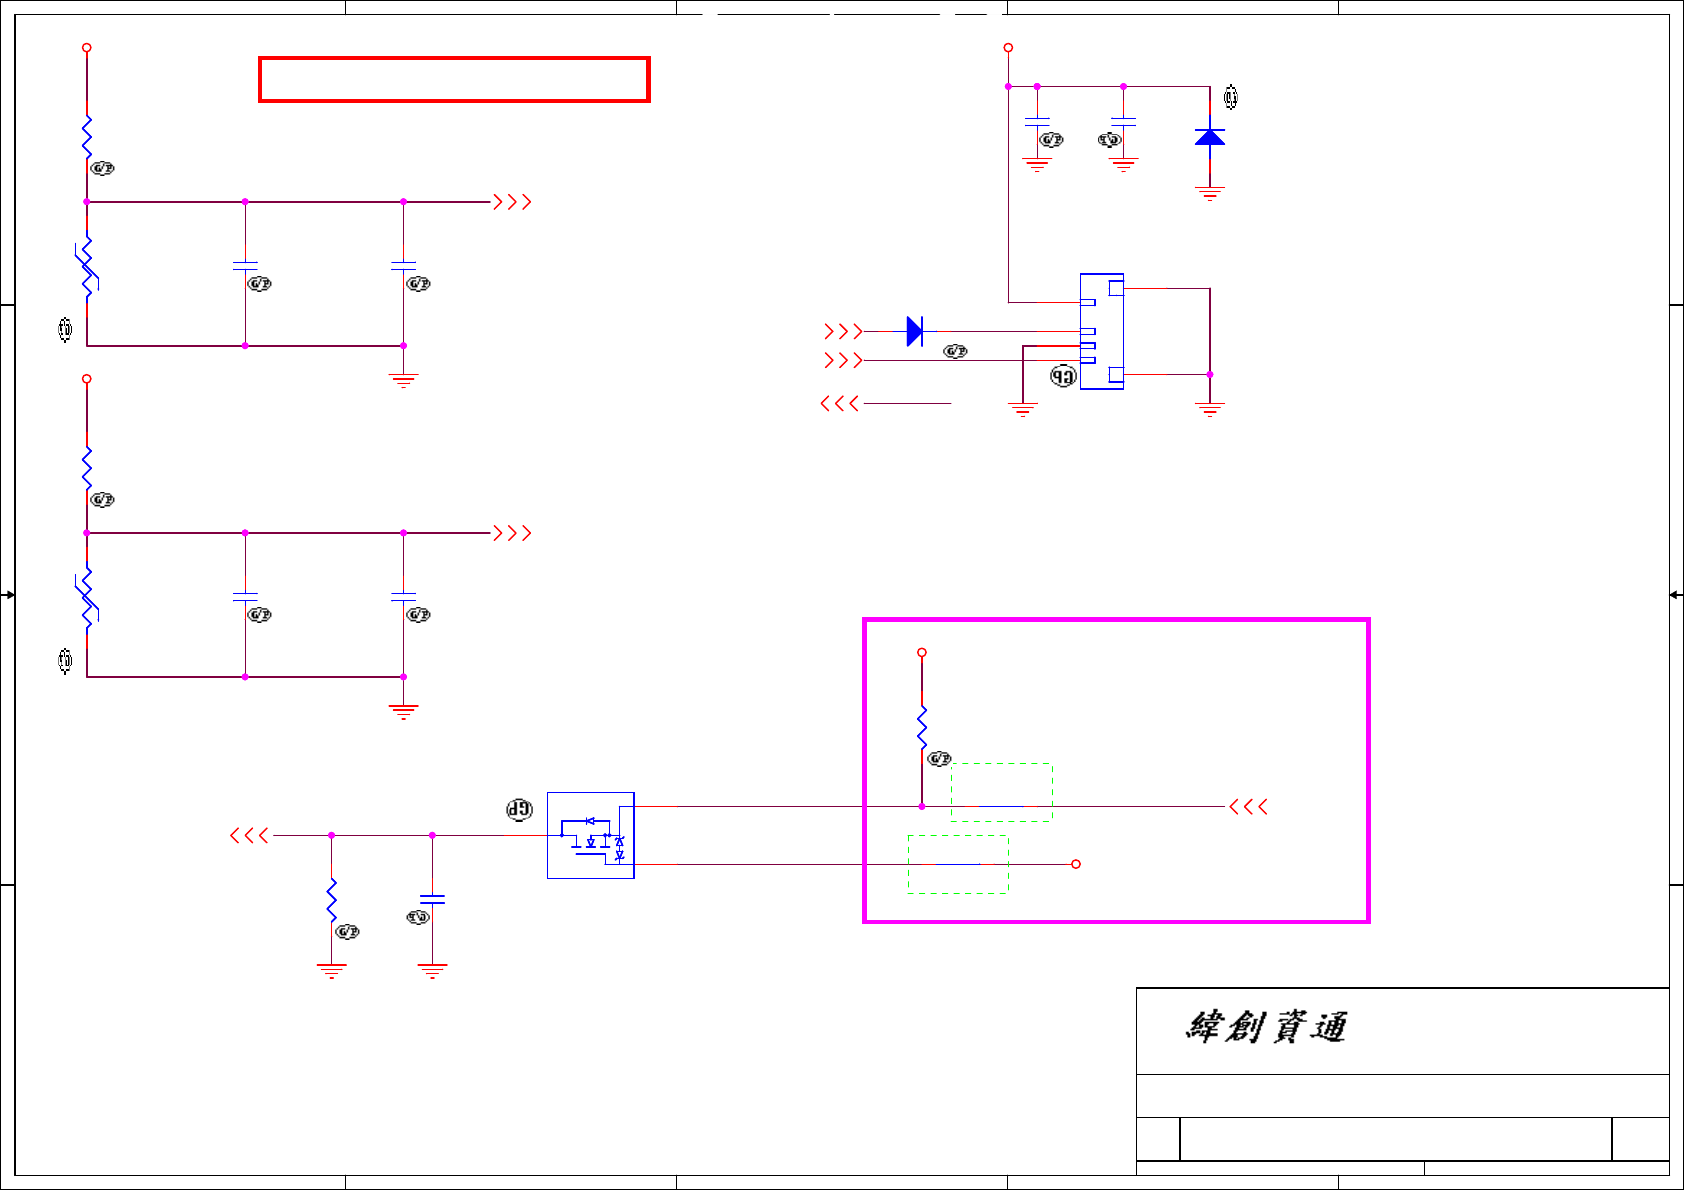1684x1190 pixels.
Task: Select the horizontal diode feeding the connector
Action: click(x=914, y=331)
